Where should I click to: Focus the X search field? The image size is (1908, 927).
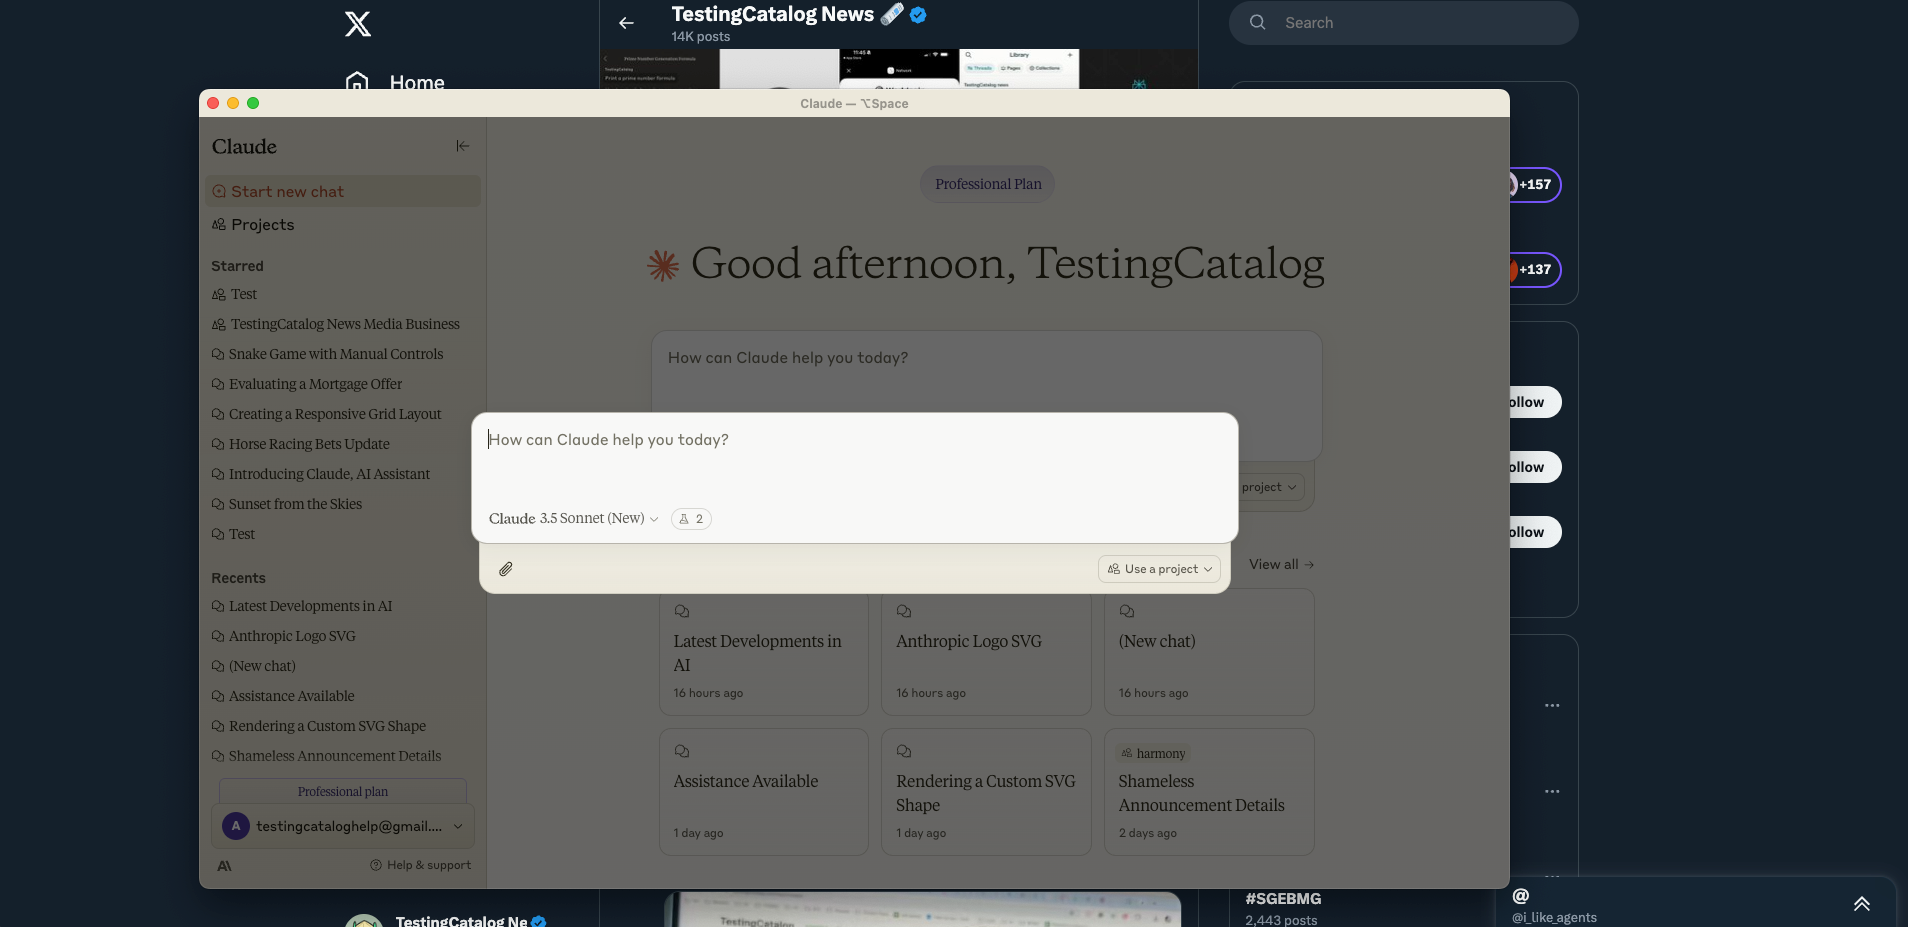pos(1404,22)
